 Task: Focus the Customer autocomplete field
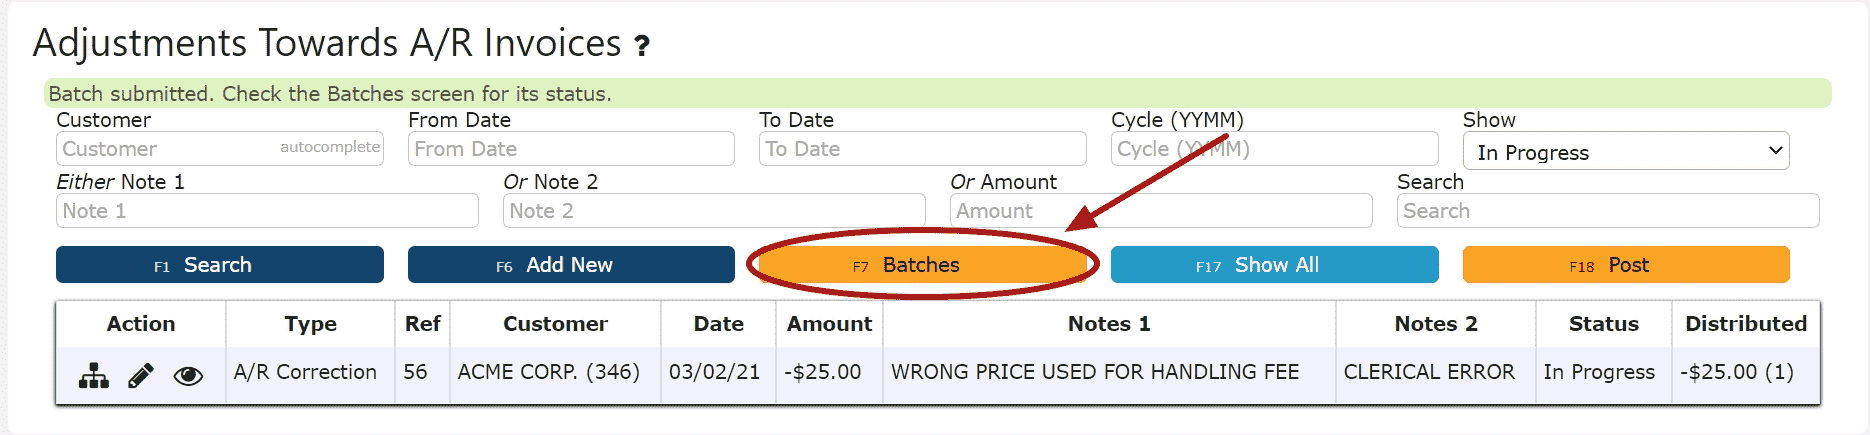[x=220, y=149]
